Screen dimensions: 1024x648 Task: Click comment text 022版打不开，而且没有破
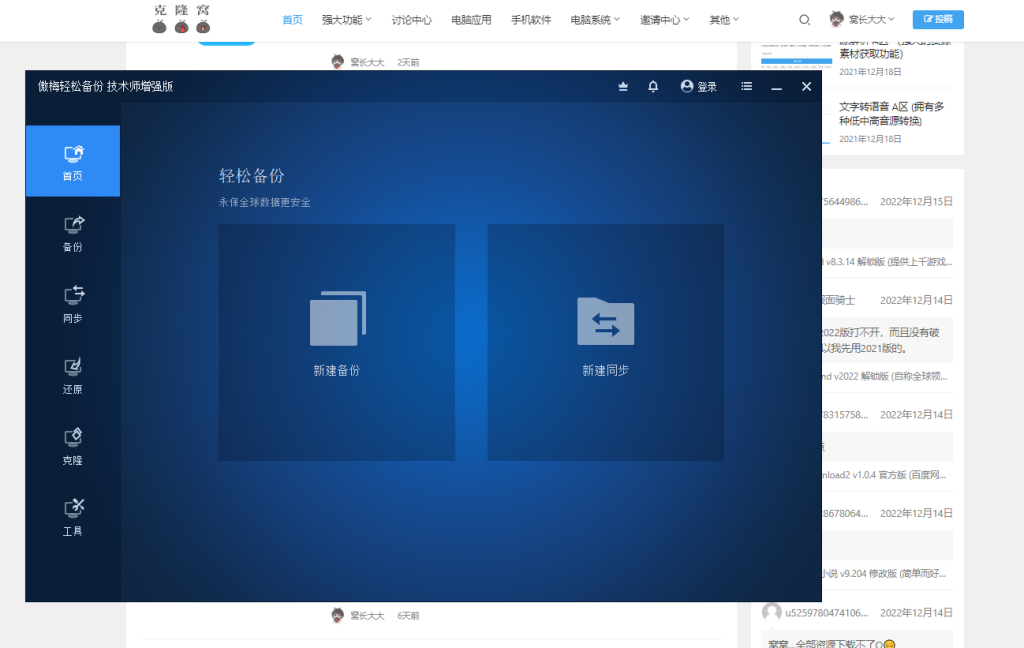[880, 332]
